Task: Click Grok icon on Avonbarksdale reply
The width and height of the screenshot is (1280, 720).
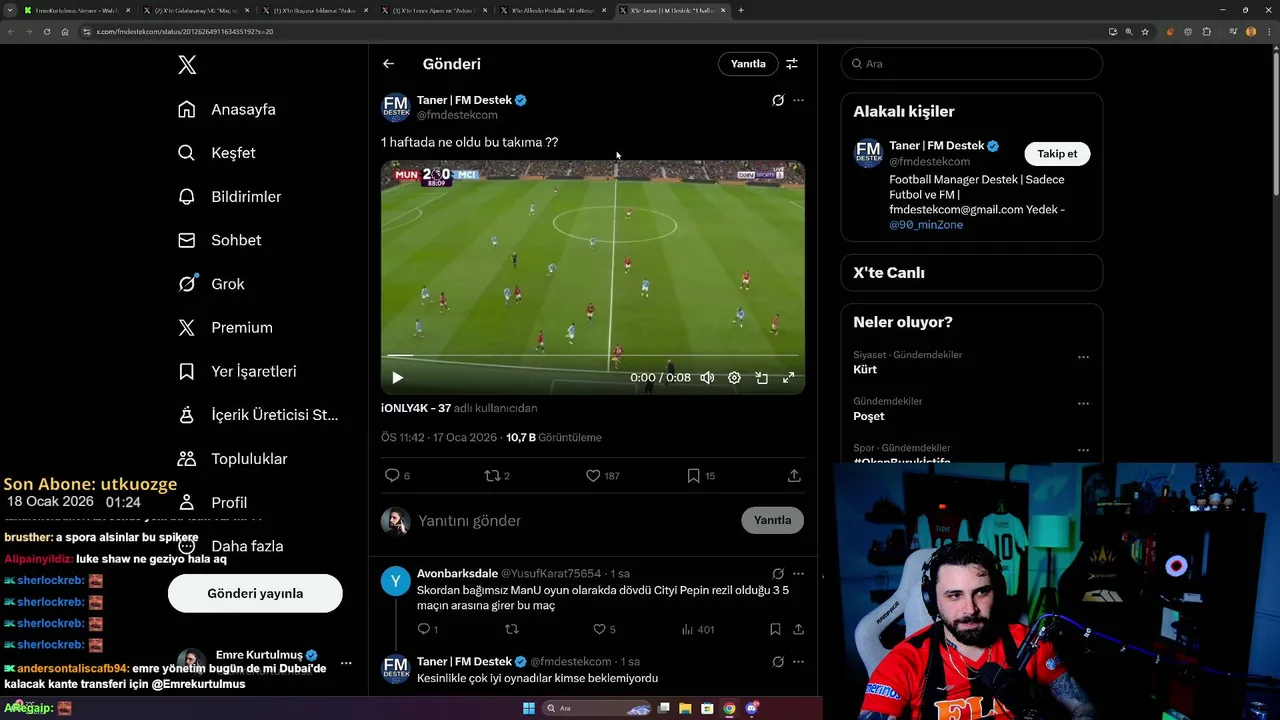Action: [778, 574]
